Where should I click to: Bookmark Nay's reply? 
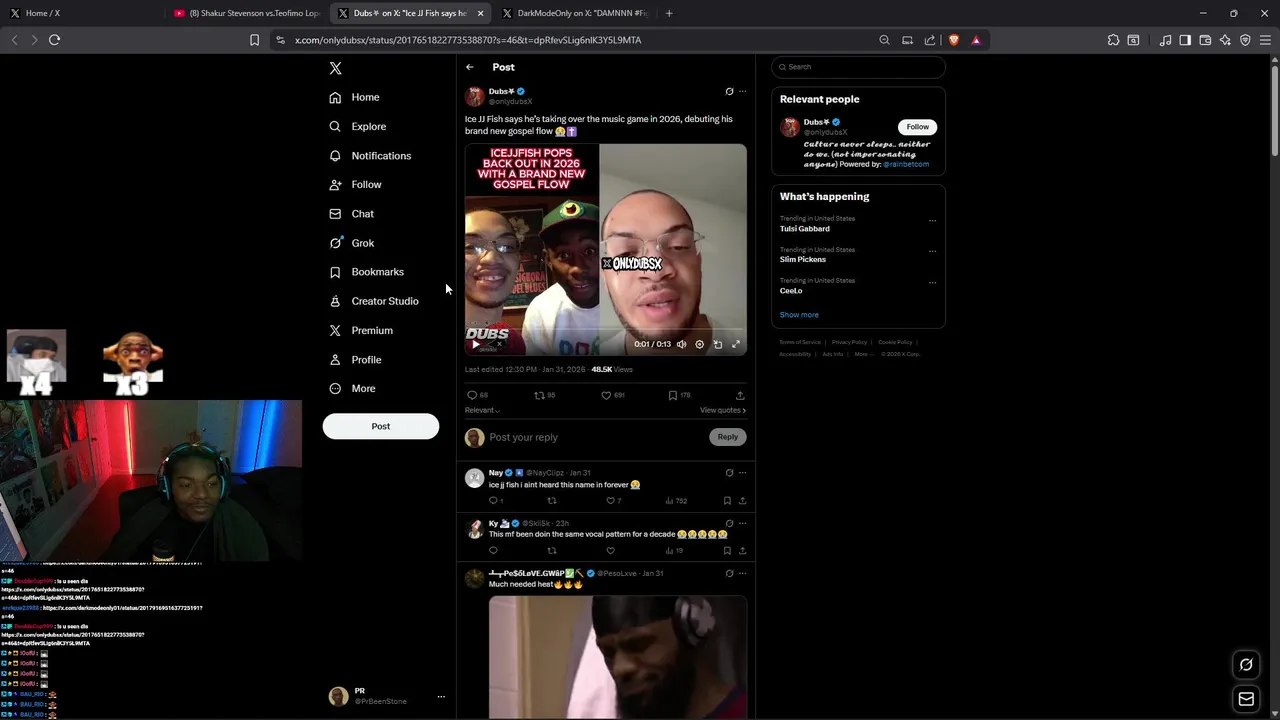727,501
